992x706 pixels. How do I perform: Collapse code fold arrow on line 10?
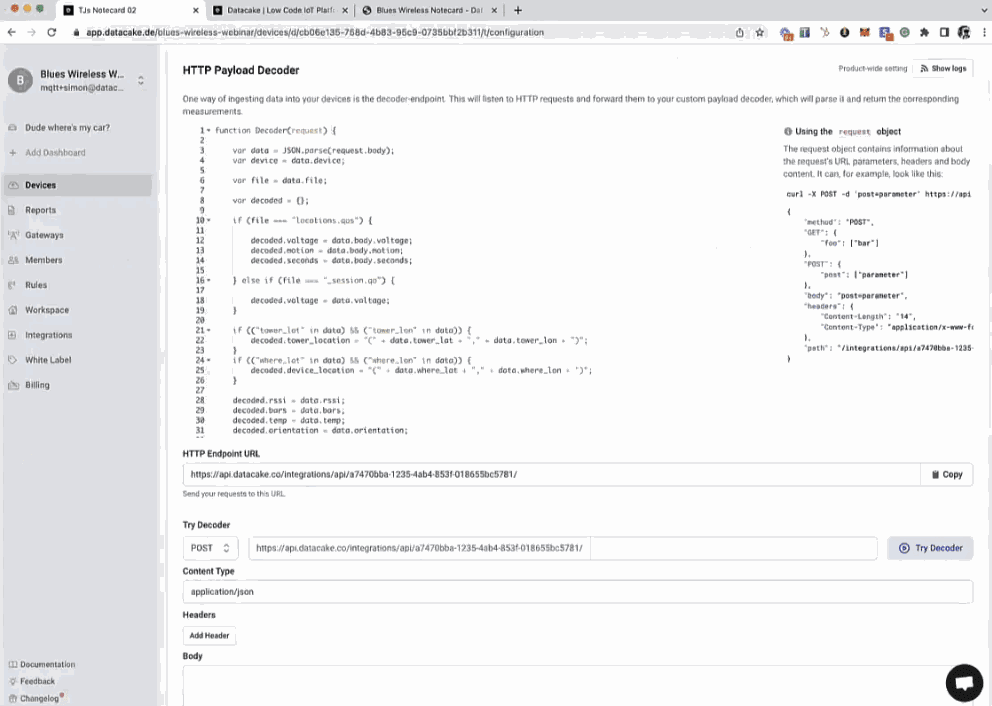click(209, 220)
